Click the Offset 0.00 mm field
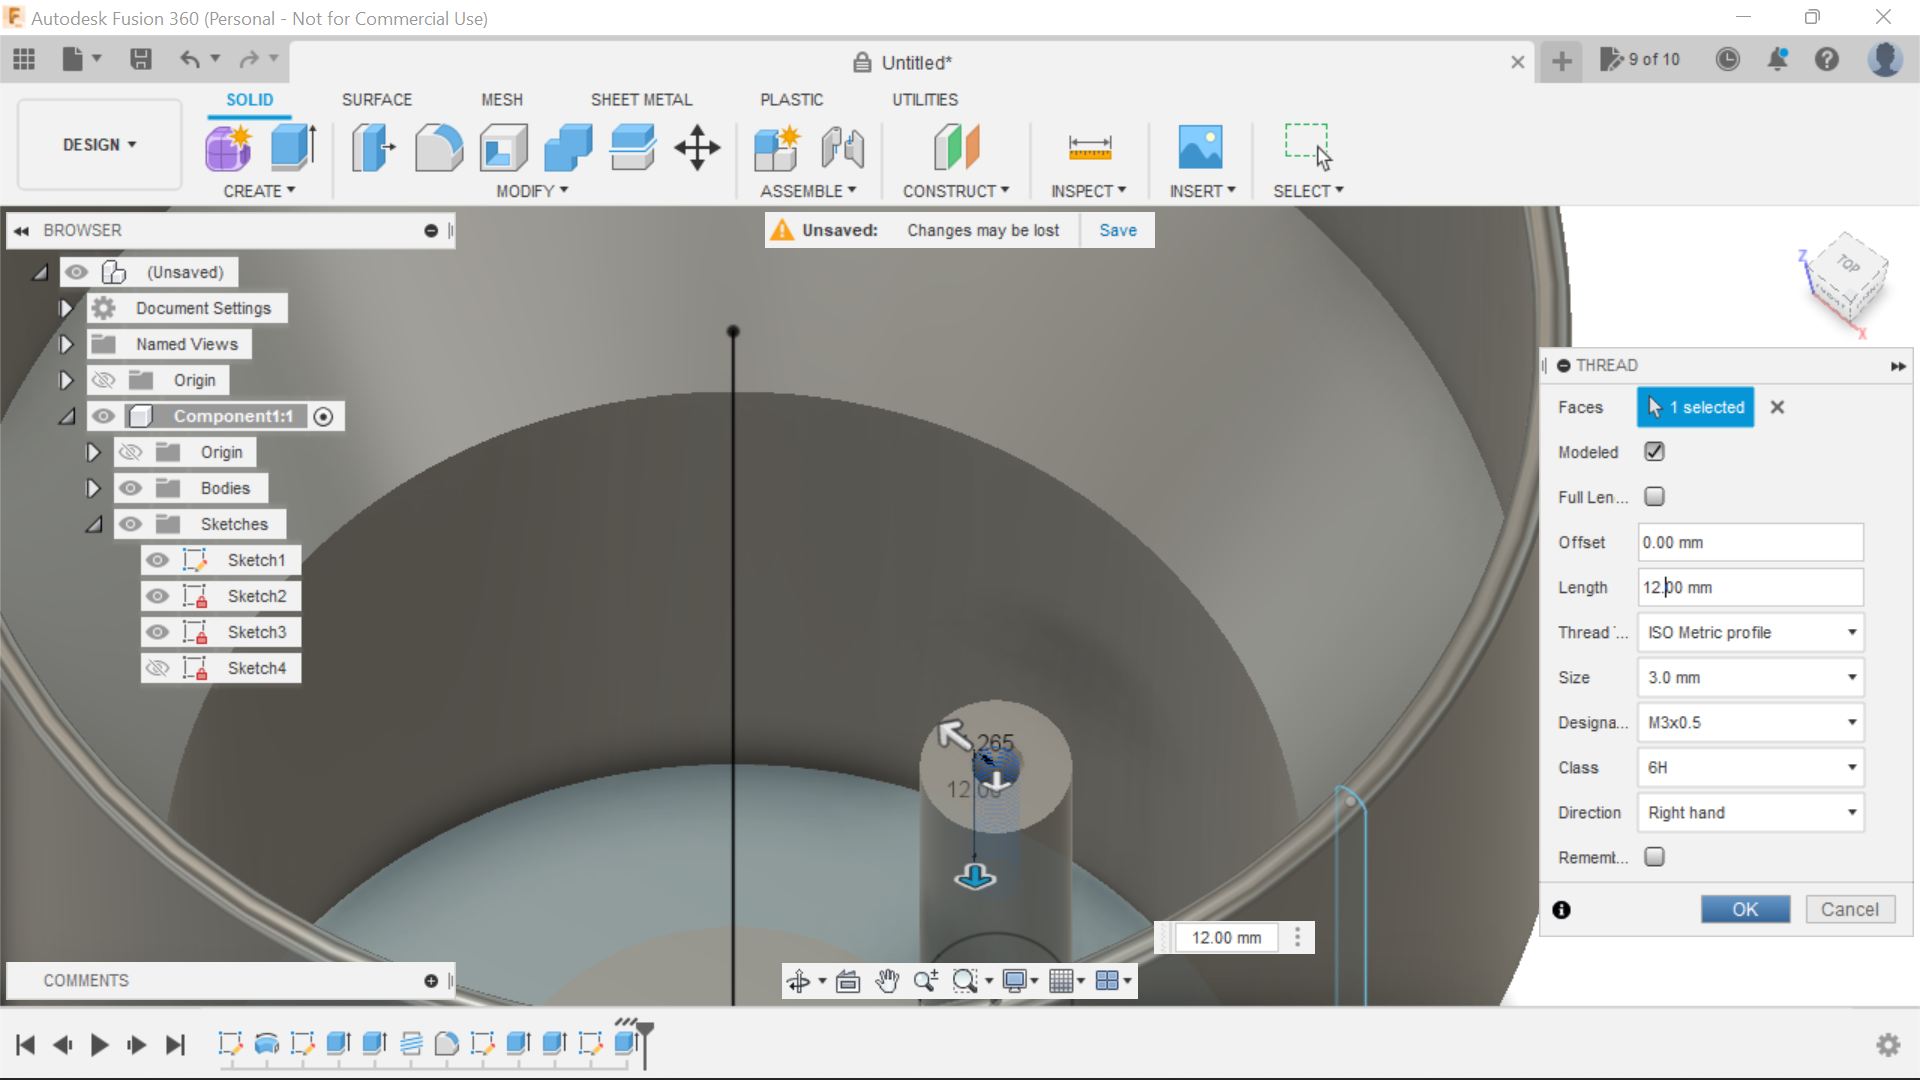Image resolution: width=1920 pixels, height=1080 pixels. pyautogui.click(x=1750, y=542)
